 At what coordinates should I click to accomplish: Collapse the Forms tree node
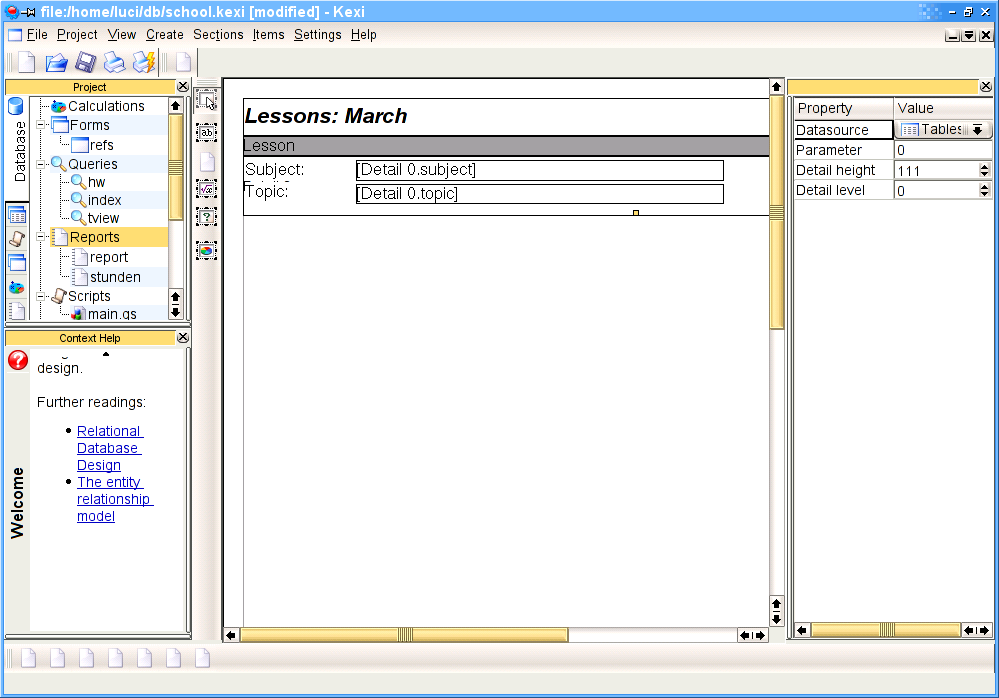click(41, 125)
